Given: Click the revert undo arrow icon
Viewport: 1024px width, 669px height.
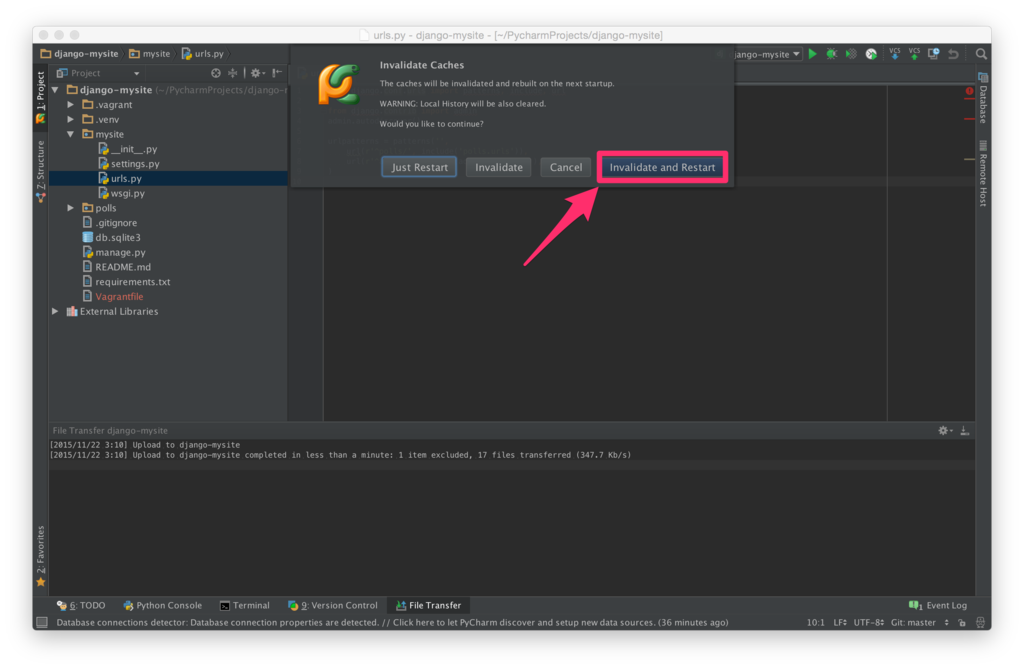Looking at the screenshot, I should 953,54.
